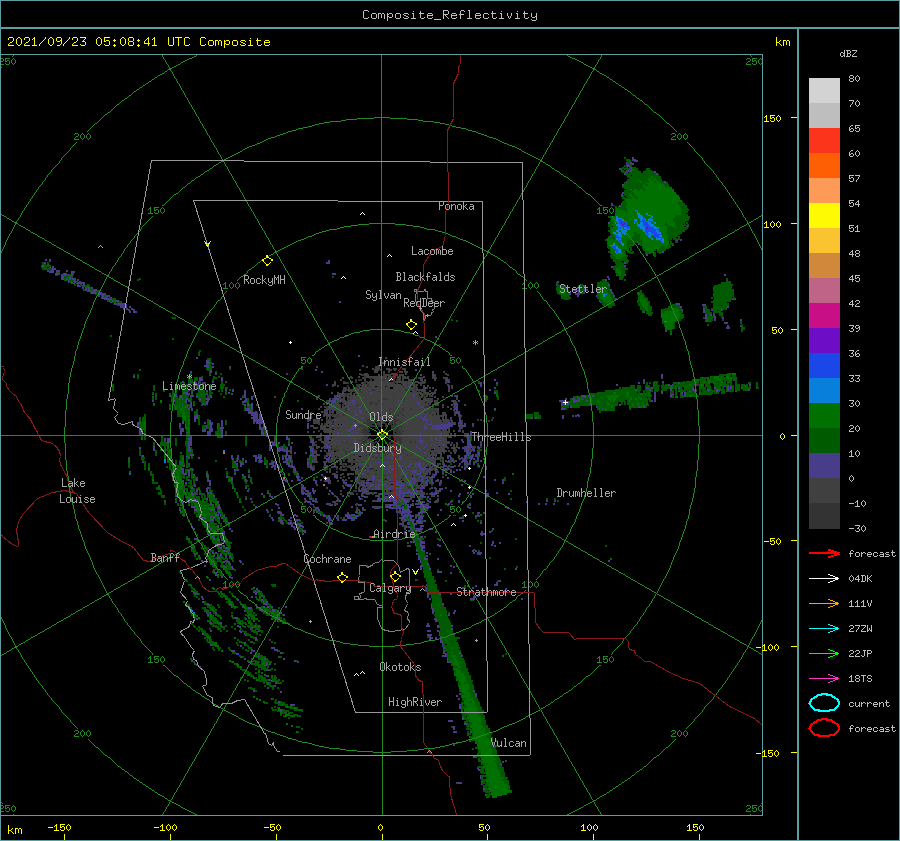Click the current legend label
This screenshot has width=900, height=841.
pyautogui.click(x=869, y=703)
